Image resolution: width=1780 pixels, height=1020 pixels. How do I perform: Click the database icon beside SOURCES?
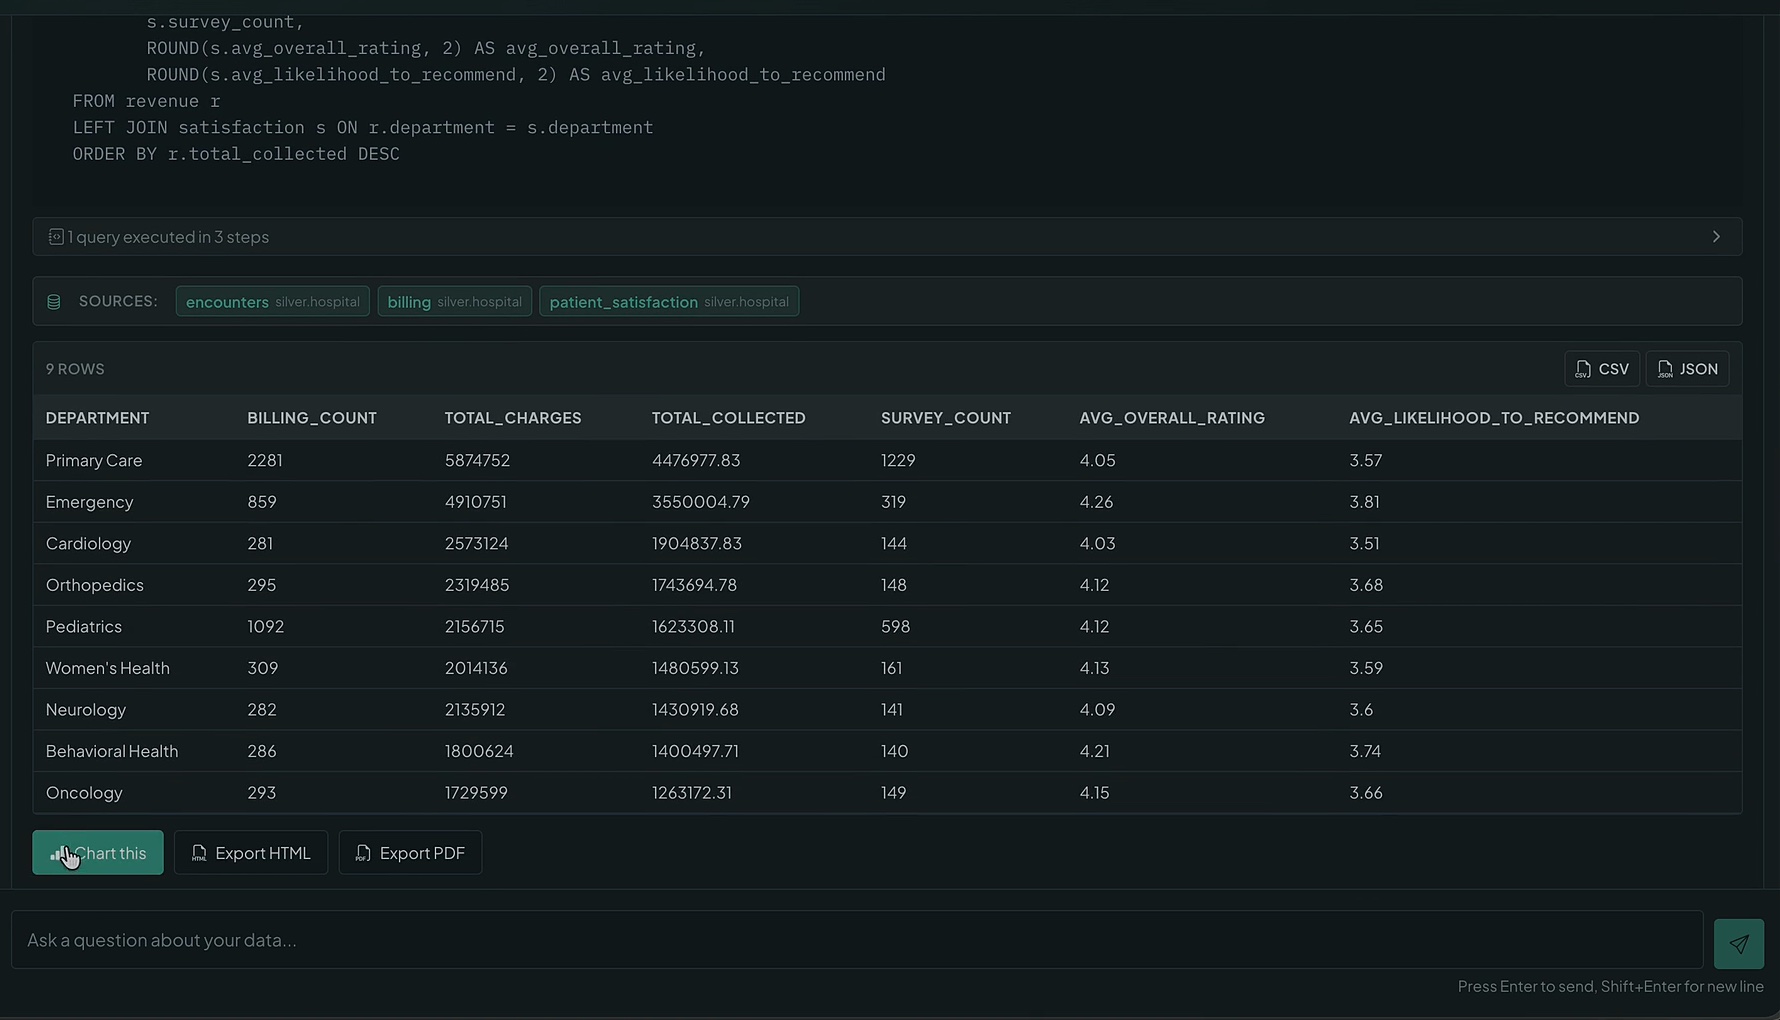tap(54, 302)
